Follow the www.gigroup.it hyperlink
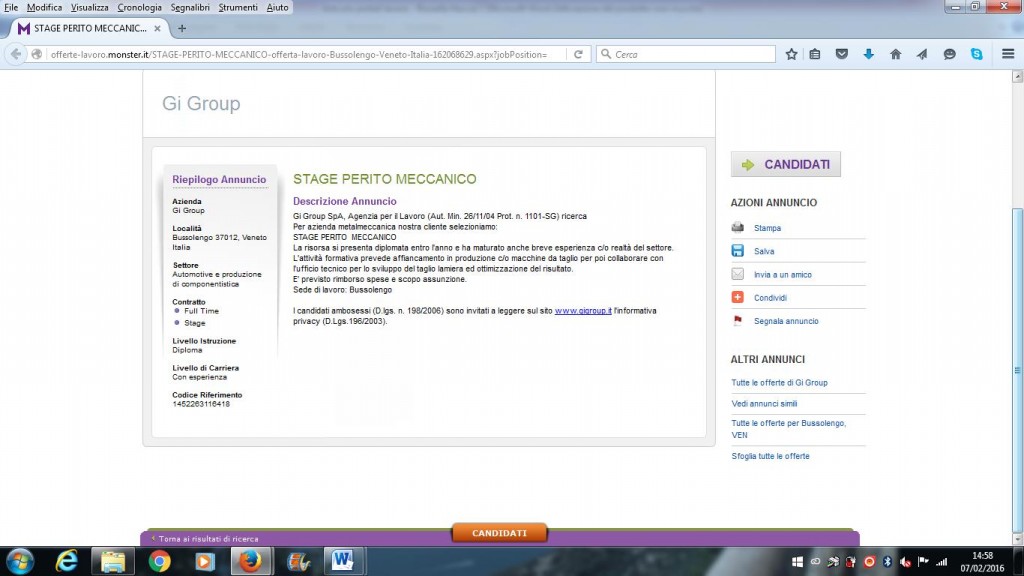1024x576 pixels. tap(583, 311)
